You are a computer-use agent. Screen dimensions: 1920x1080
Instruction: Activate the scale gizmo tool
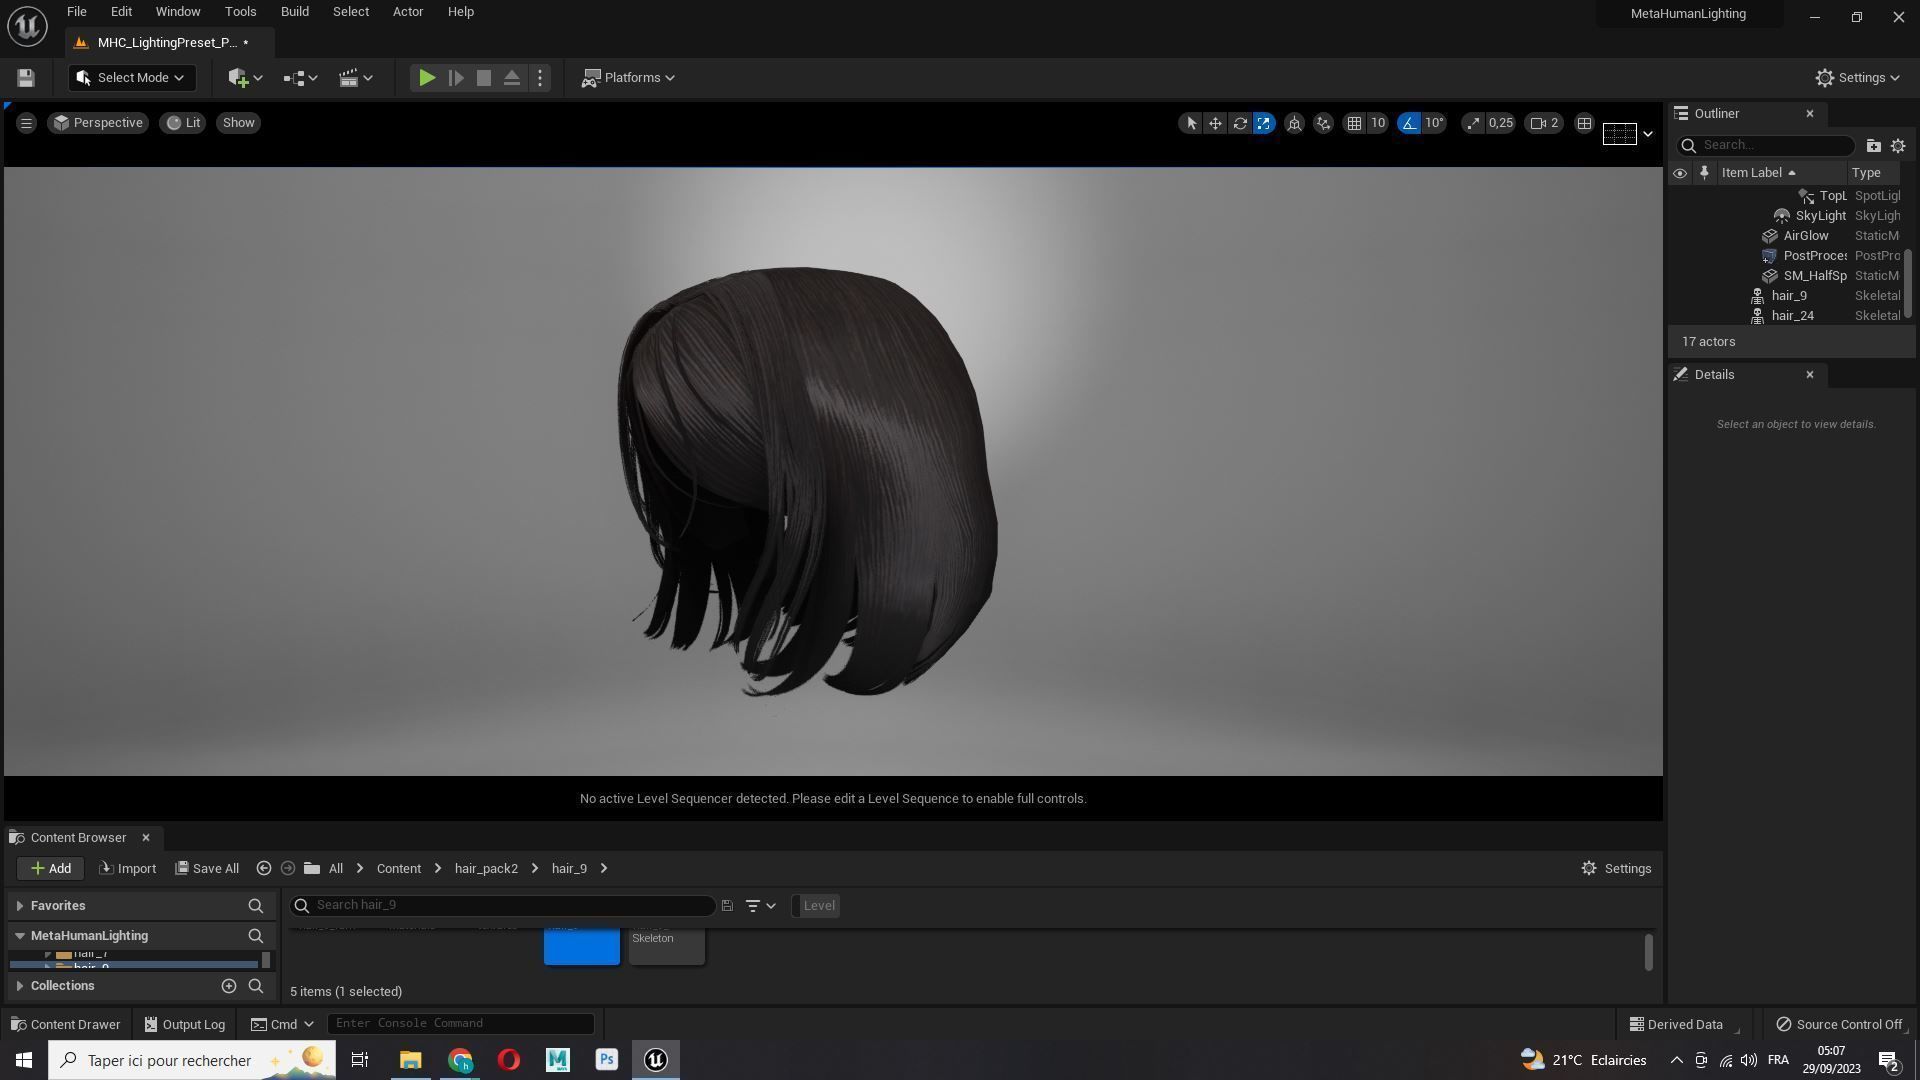[1264, 123]
